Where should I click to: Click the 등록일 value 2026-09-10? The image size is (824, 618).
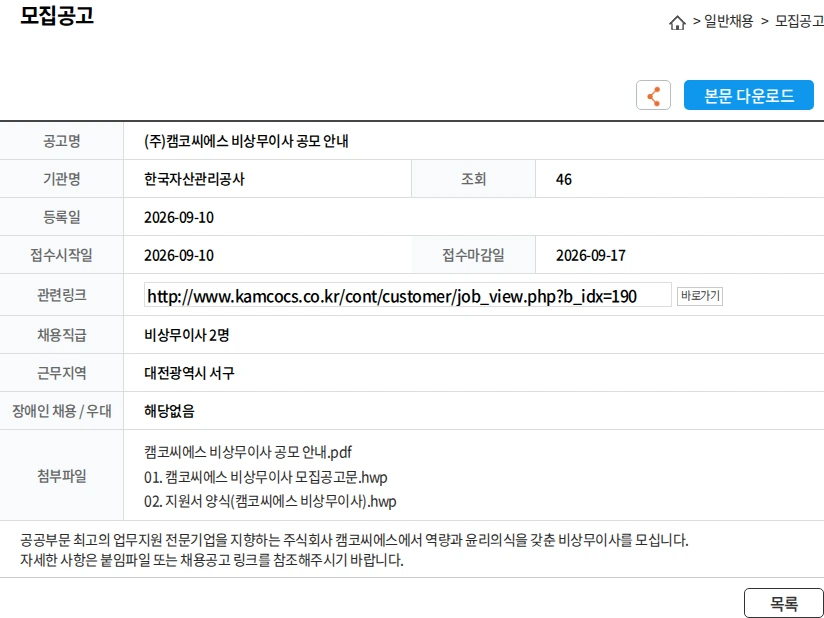point(179,218)
